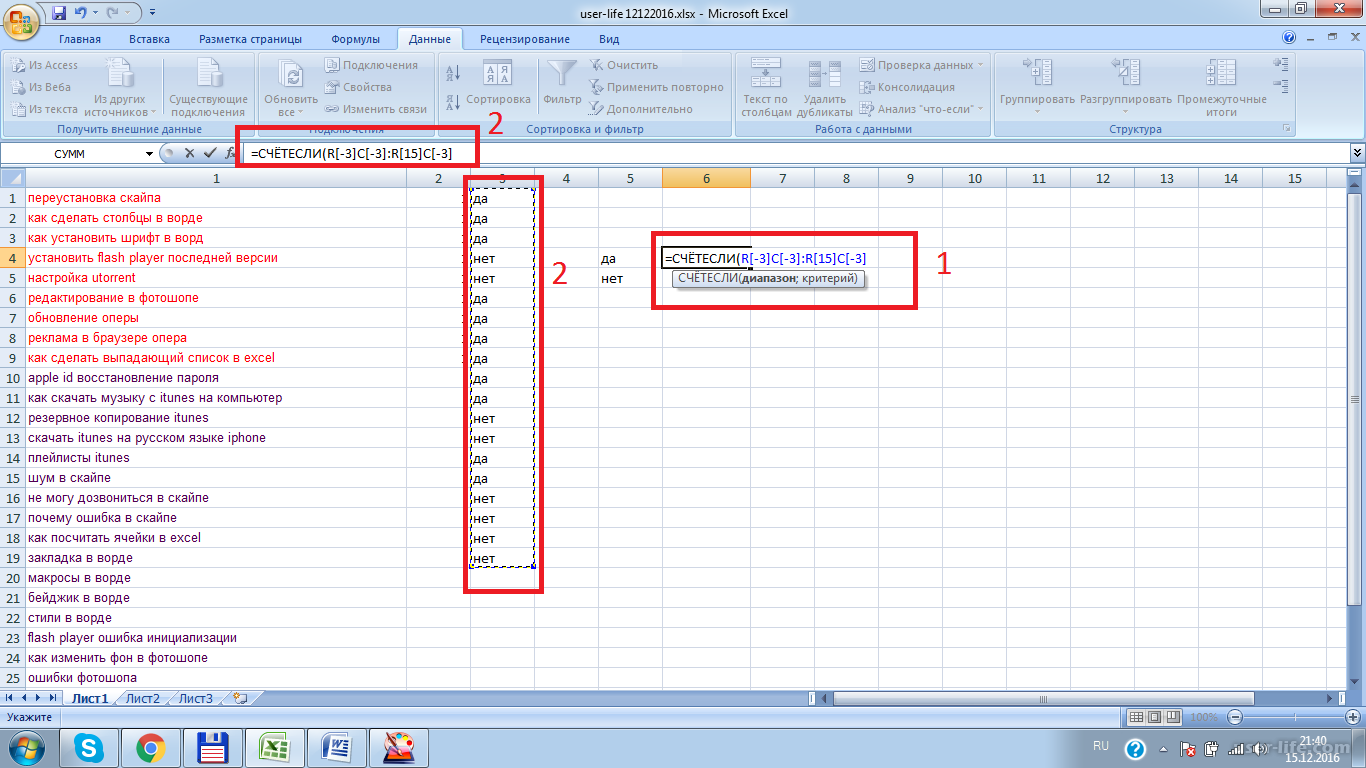The width and height of the screenshot is (1366, 768).
Task: Click 'нет' cell in column 5
Action: 630,278
